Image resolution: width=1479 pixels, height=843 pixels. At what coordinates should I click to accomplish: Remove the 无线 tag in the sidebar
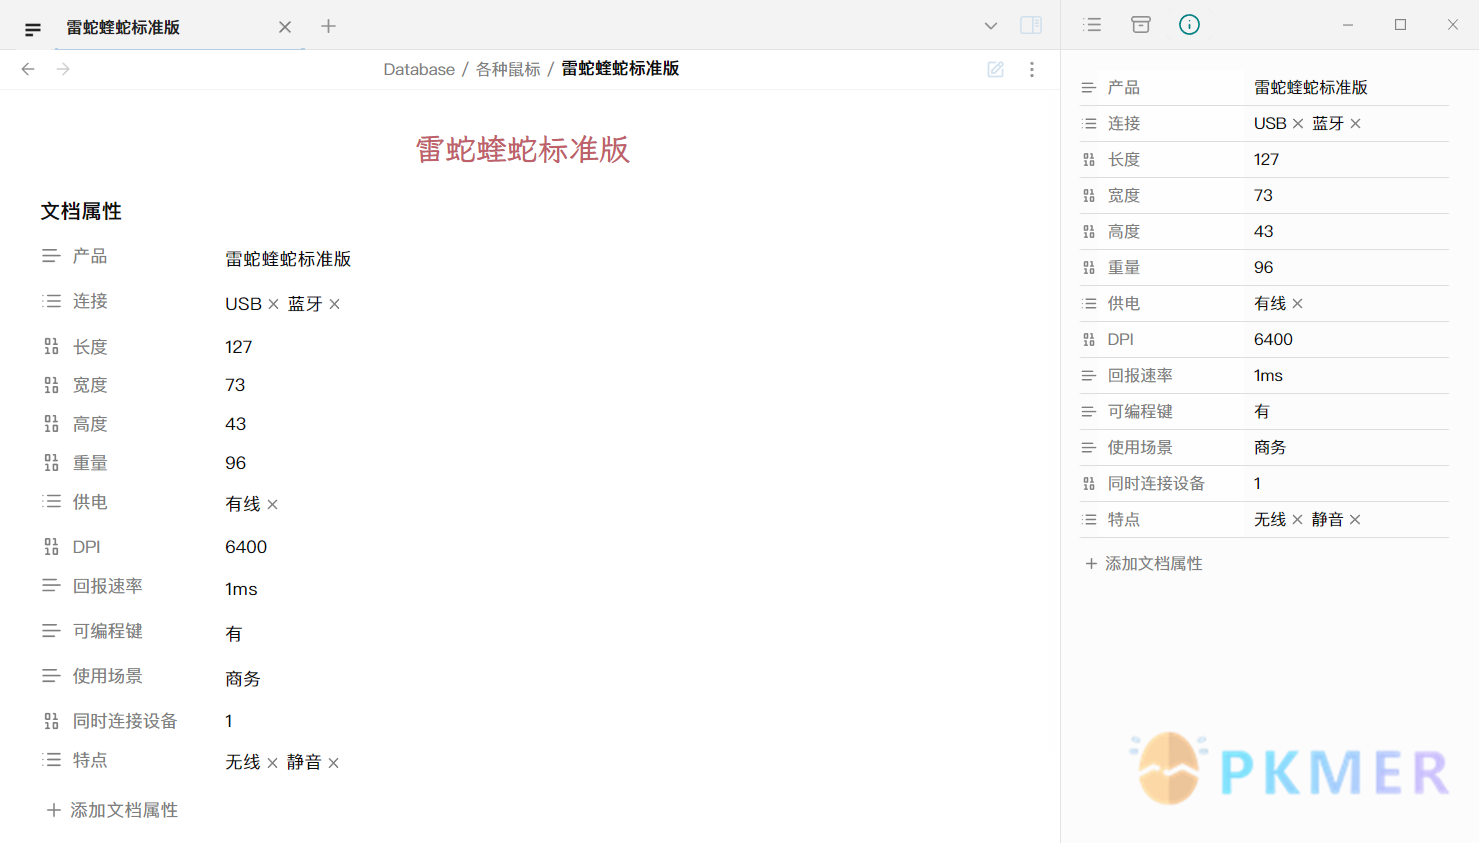coord(1297,520)
